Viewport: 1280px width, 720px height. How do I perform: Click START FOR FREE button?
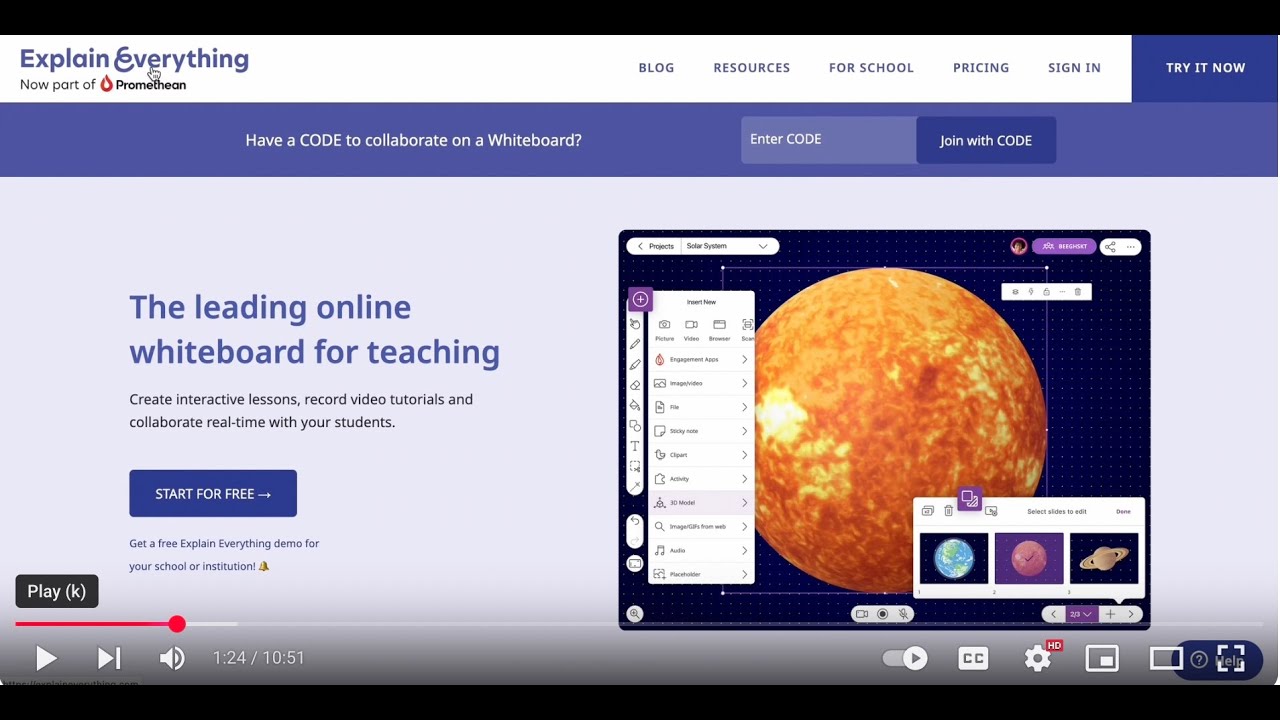(213, 493)
